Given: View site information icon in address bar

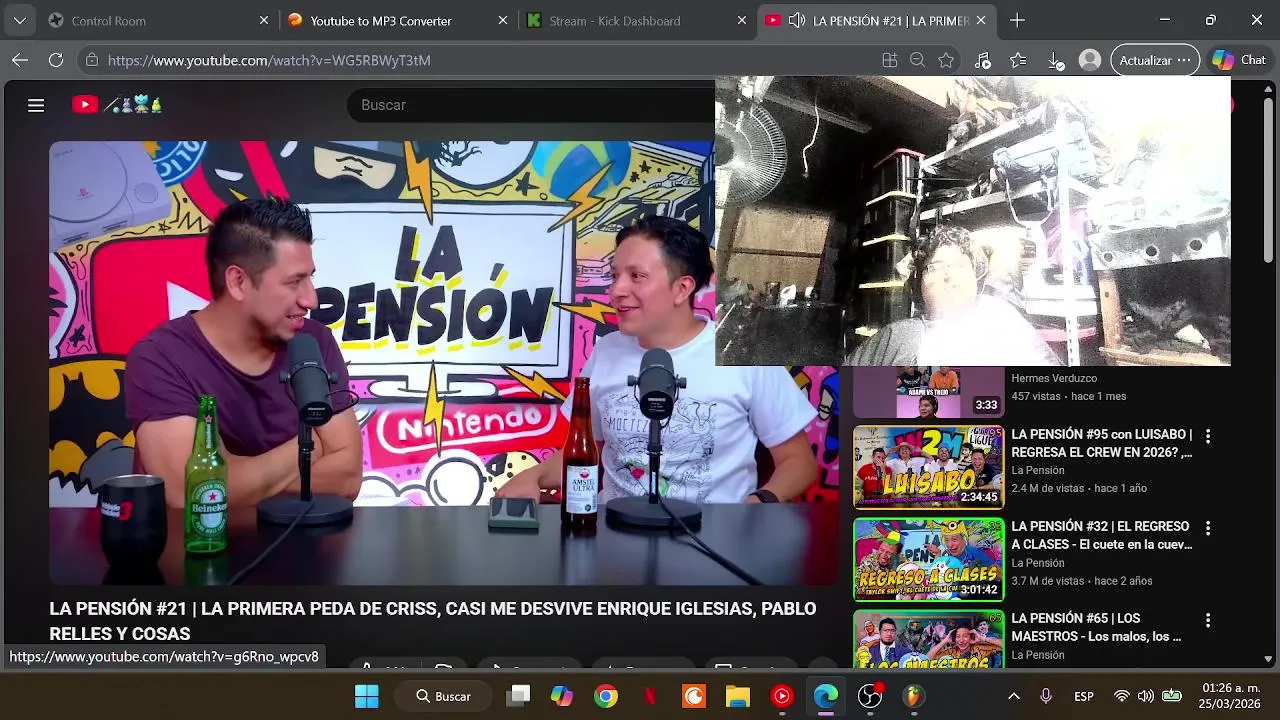Looking at the screenshot, I should 92,60.
